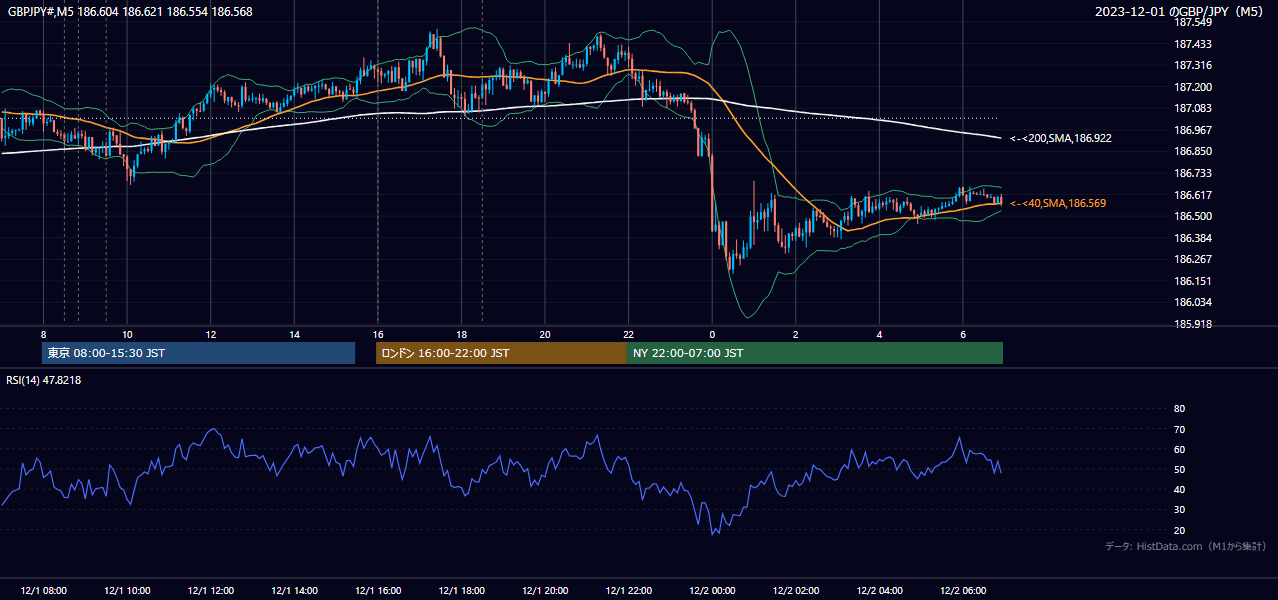1278x600 pixels.
Task: Click hour label 12 under the price chart
Action: (x=211, y=334)
